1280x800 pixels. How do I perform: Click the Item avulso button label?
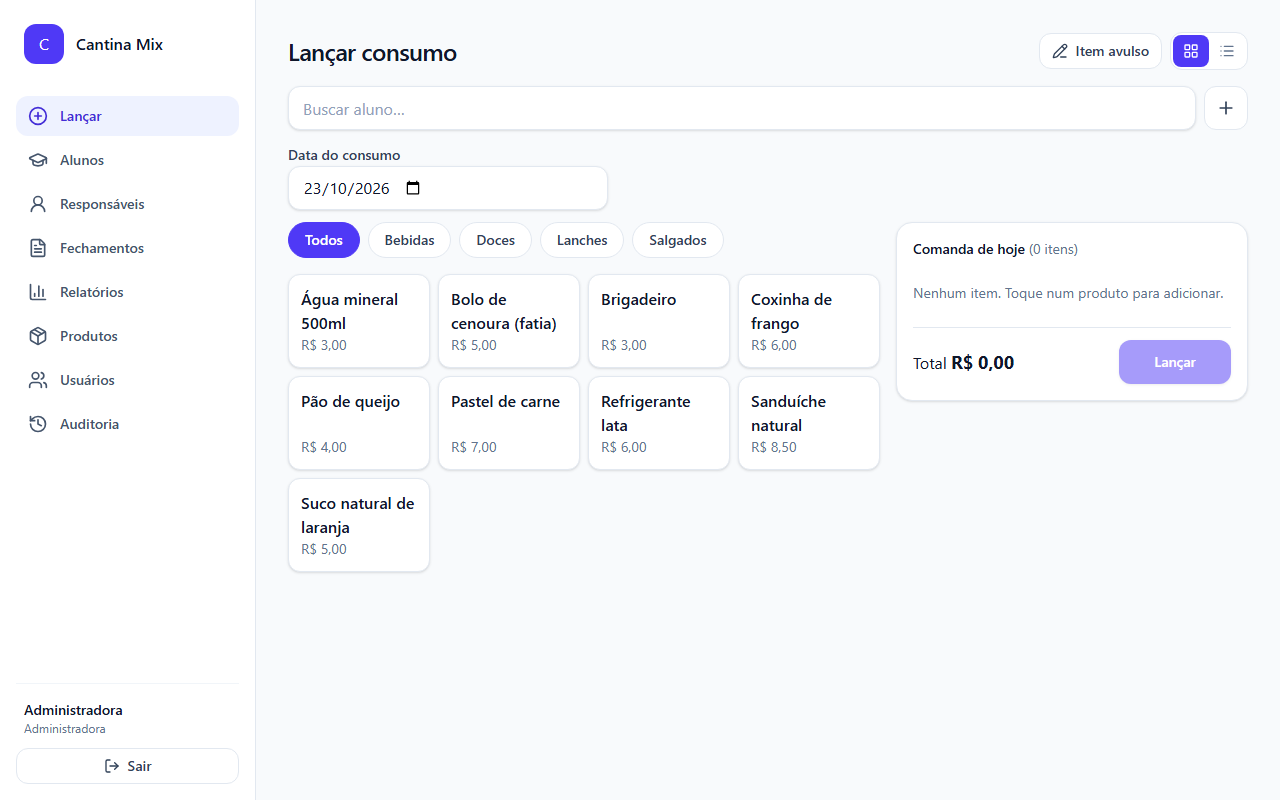pyautogui.click(x=1112, y=51)
